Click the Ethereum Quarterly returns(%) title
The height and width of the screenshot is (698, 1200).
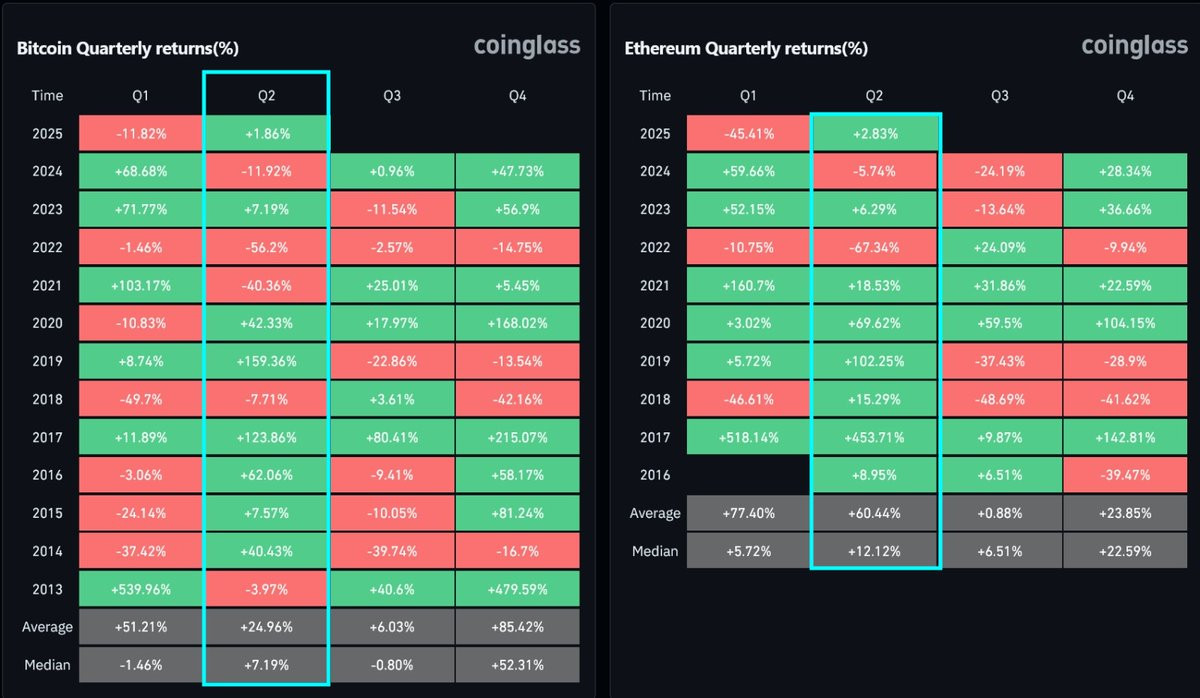tap(746, 48)
